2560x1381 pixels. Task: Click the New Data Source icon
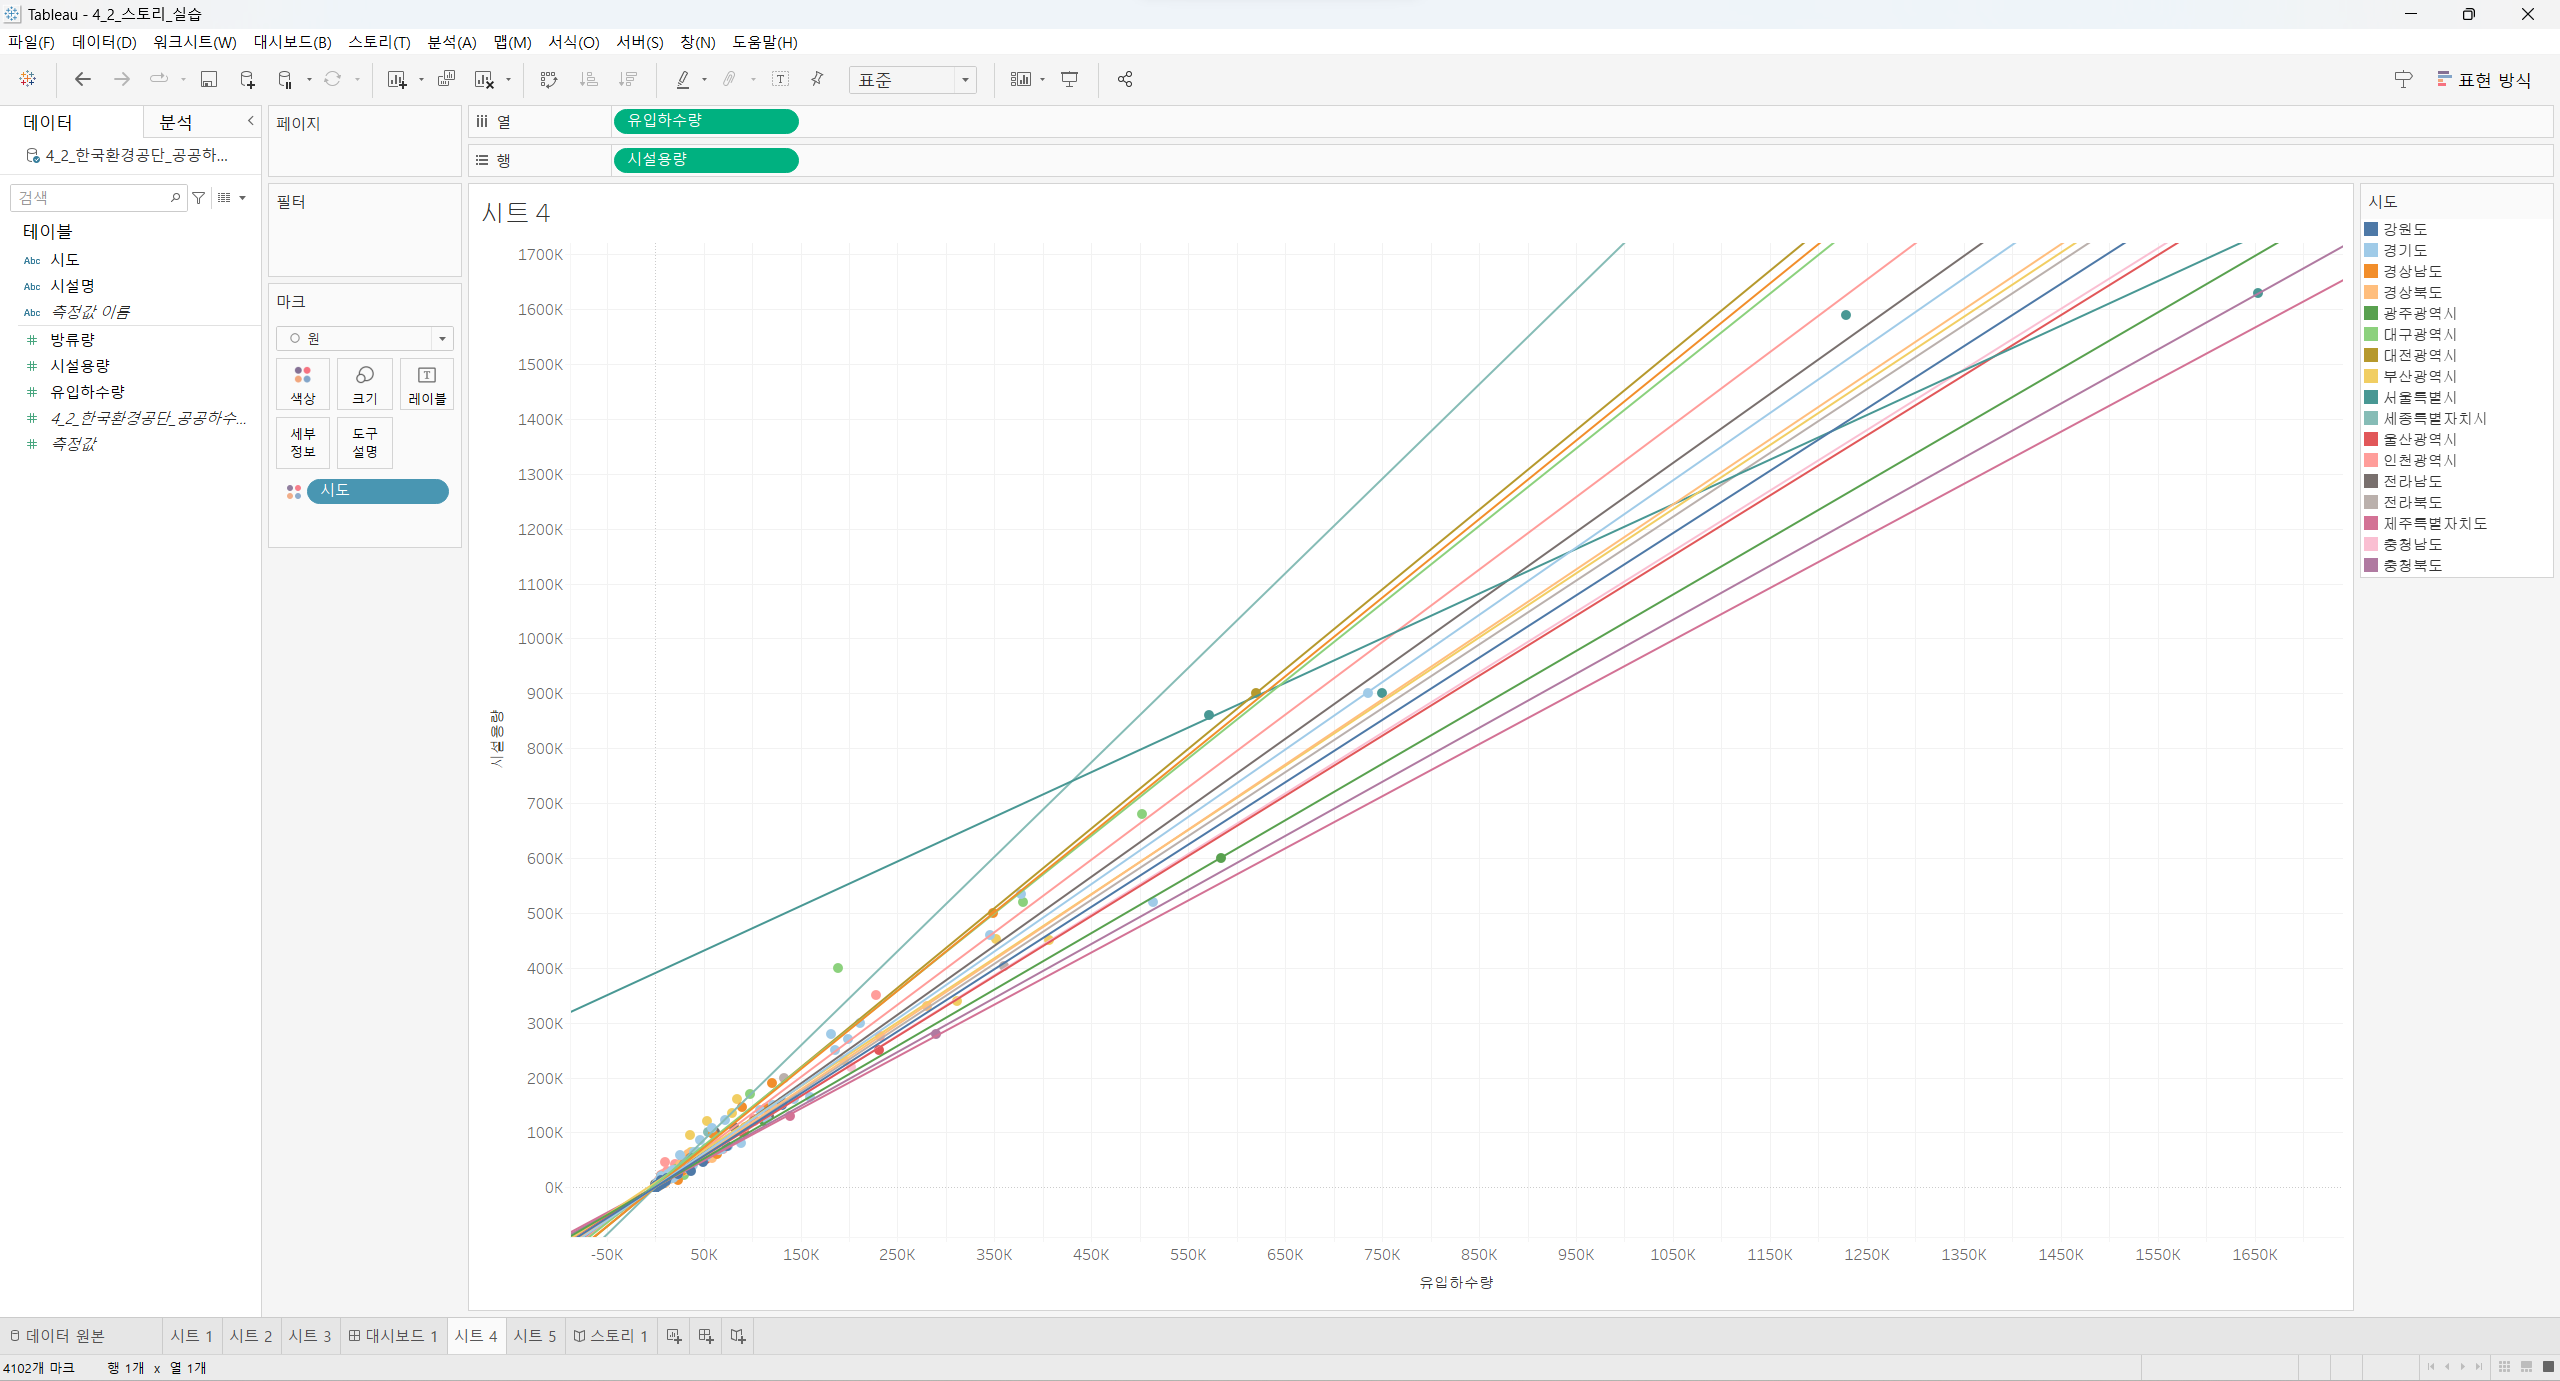247,79
